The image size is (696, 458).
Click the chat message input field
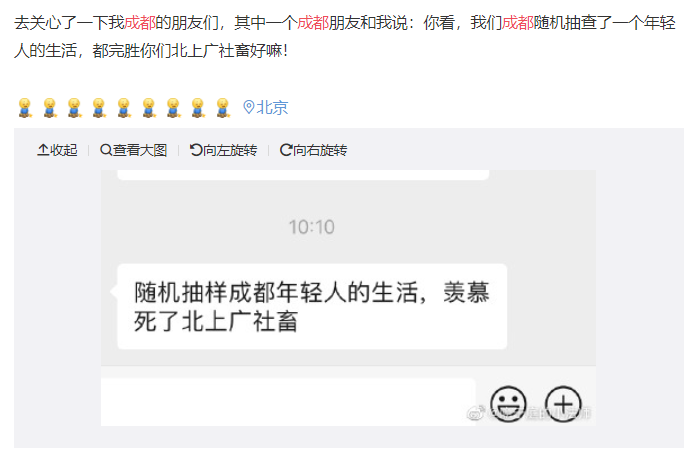288,402
